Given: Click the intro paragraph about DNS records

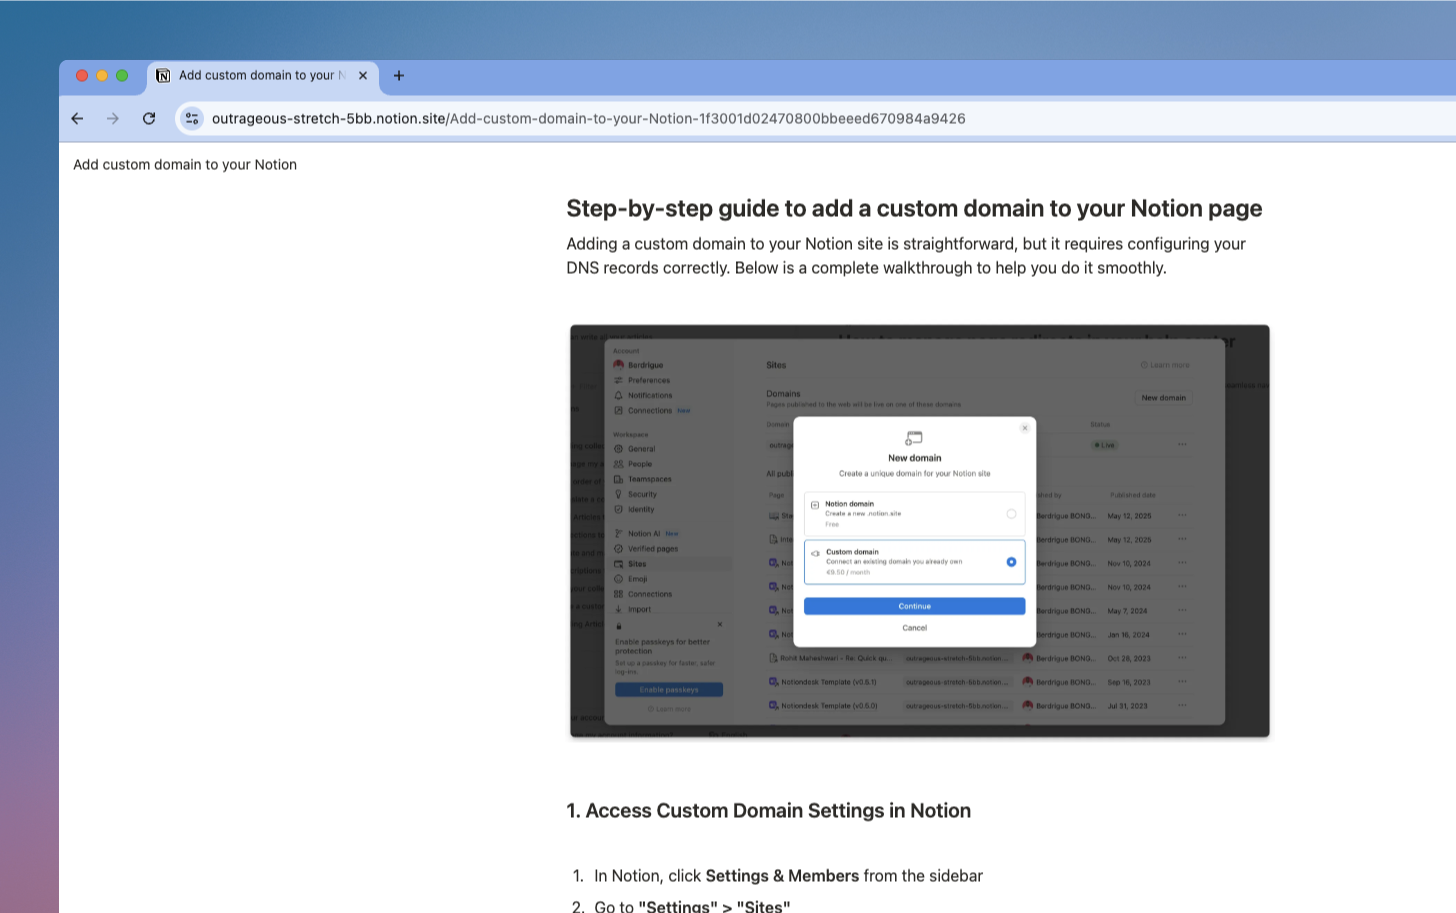Looking at the screenshot, I should coord(906,256).
